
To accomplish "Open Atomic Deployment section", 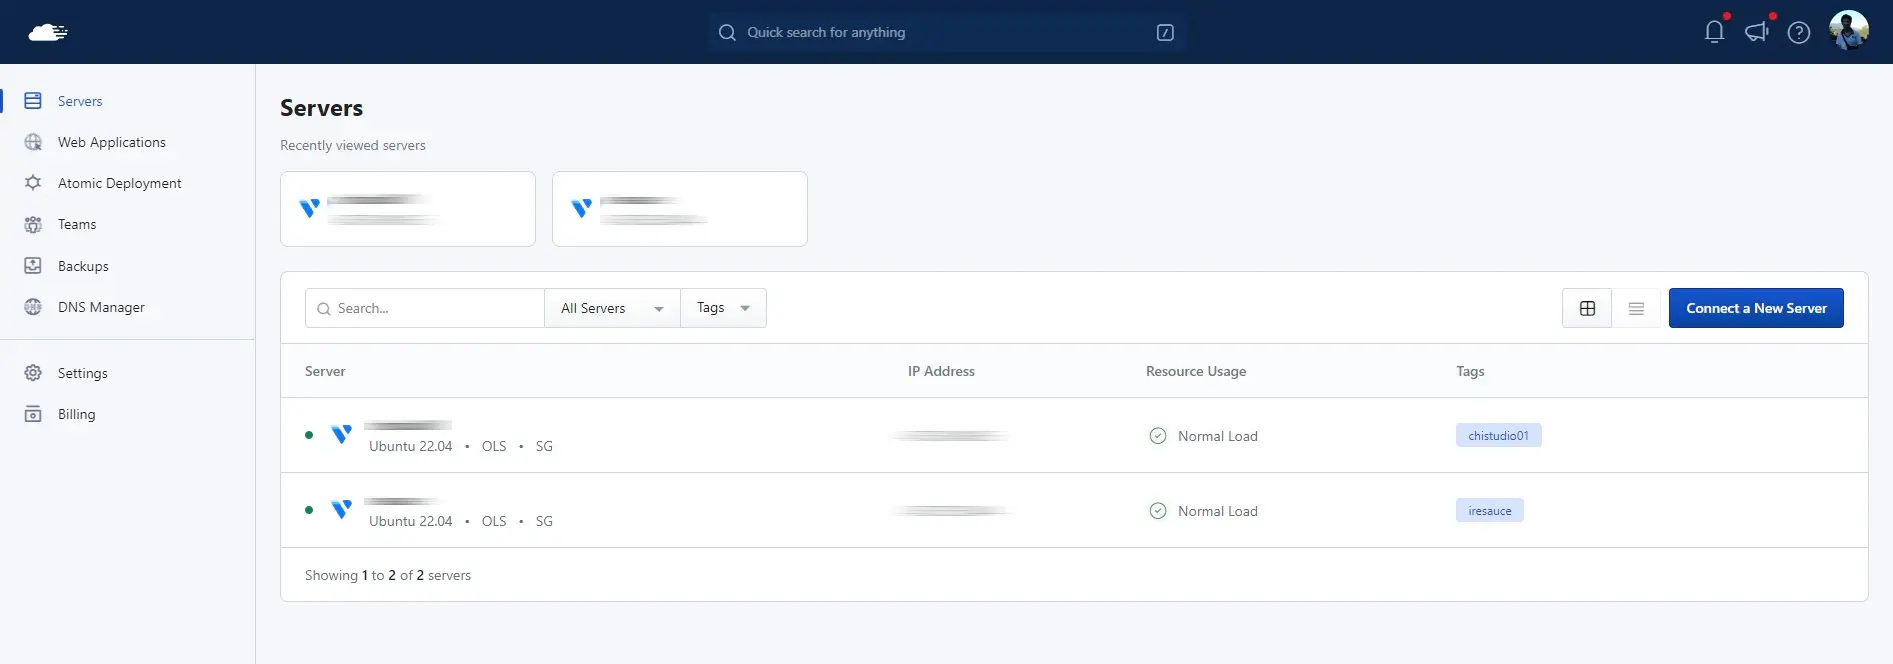I will (119, 183).
